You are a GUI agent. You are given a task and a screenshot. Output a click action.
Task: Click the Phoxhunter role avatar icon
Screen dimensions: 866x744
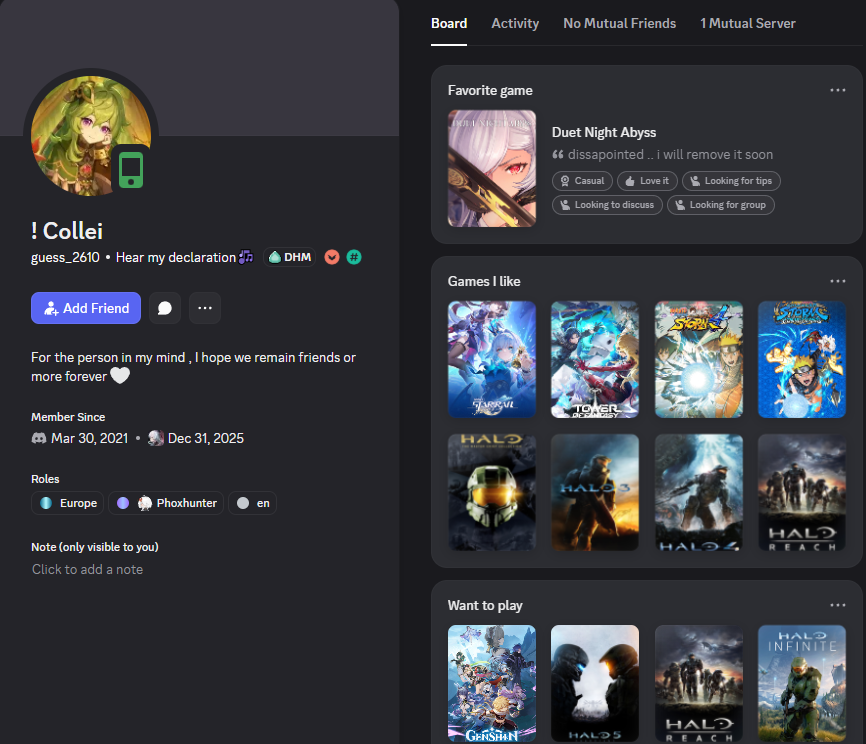click(145, 503)
